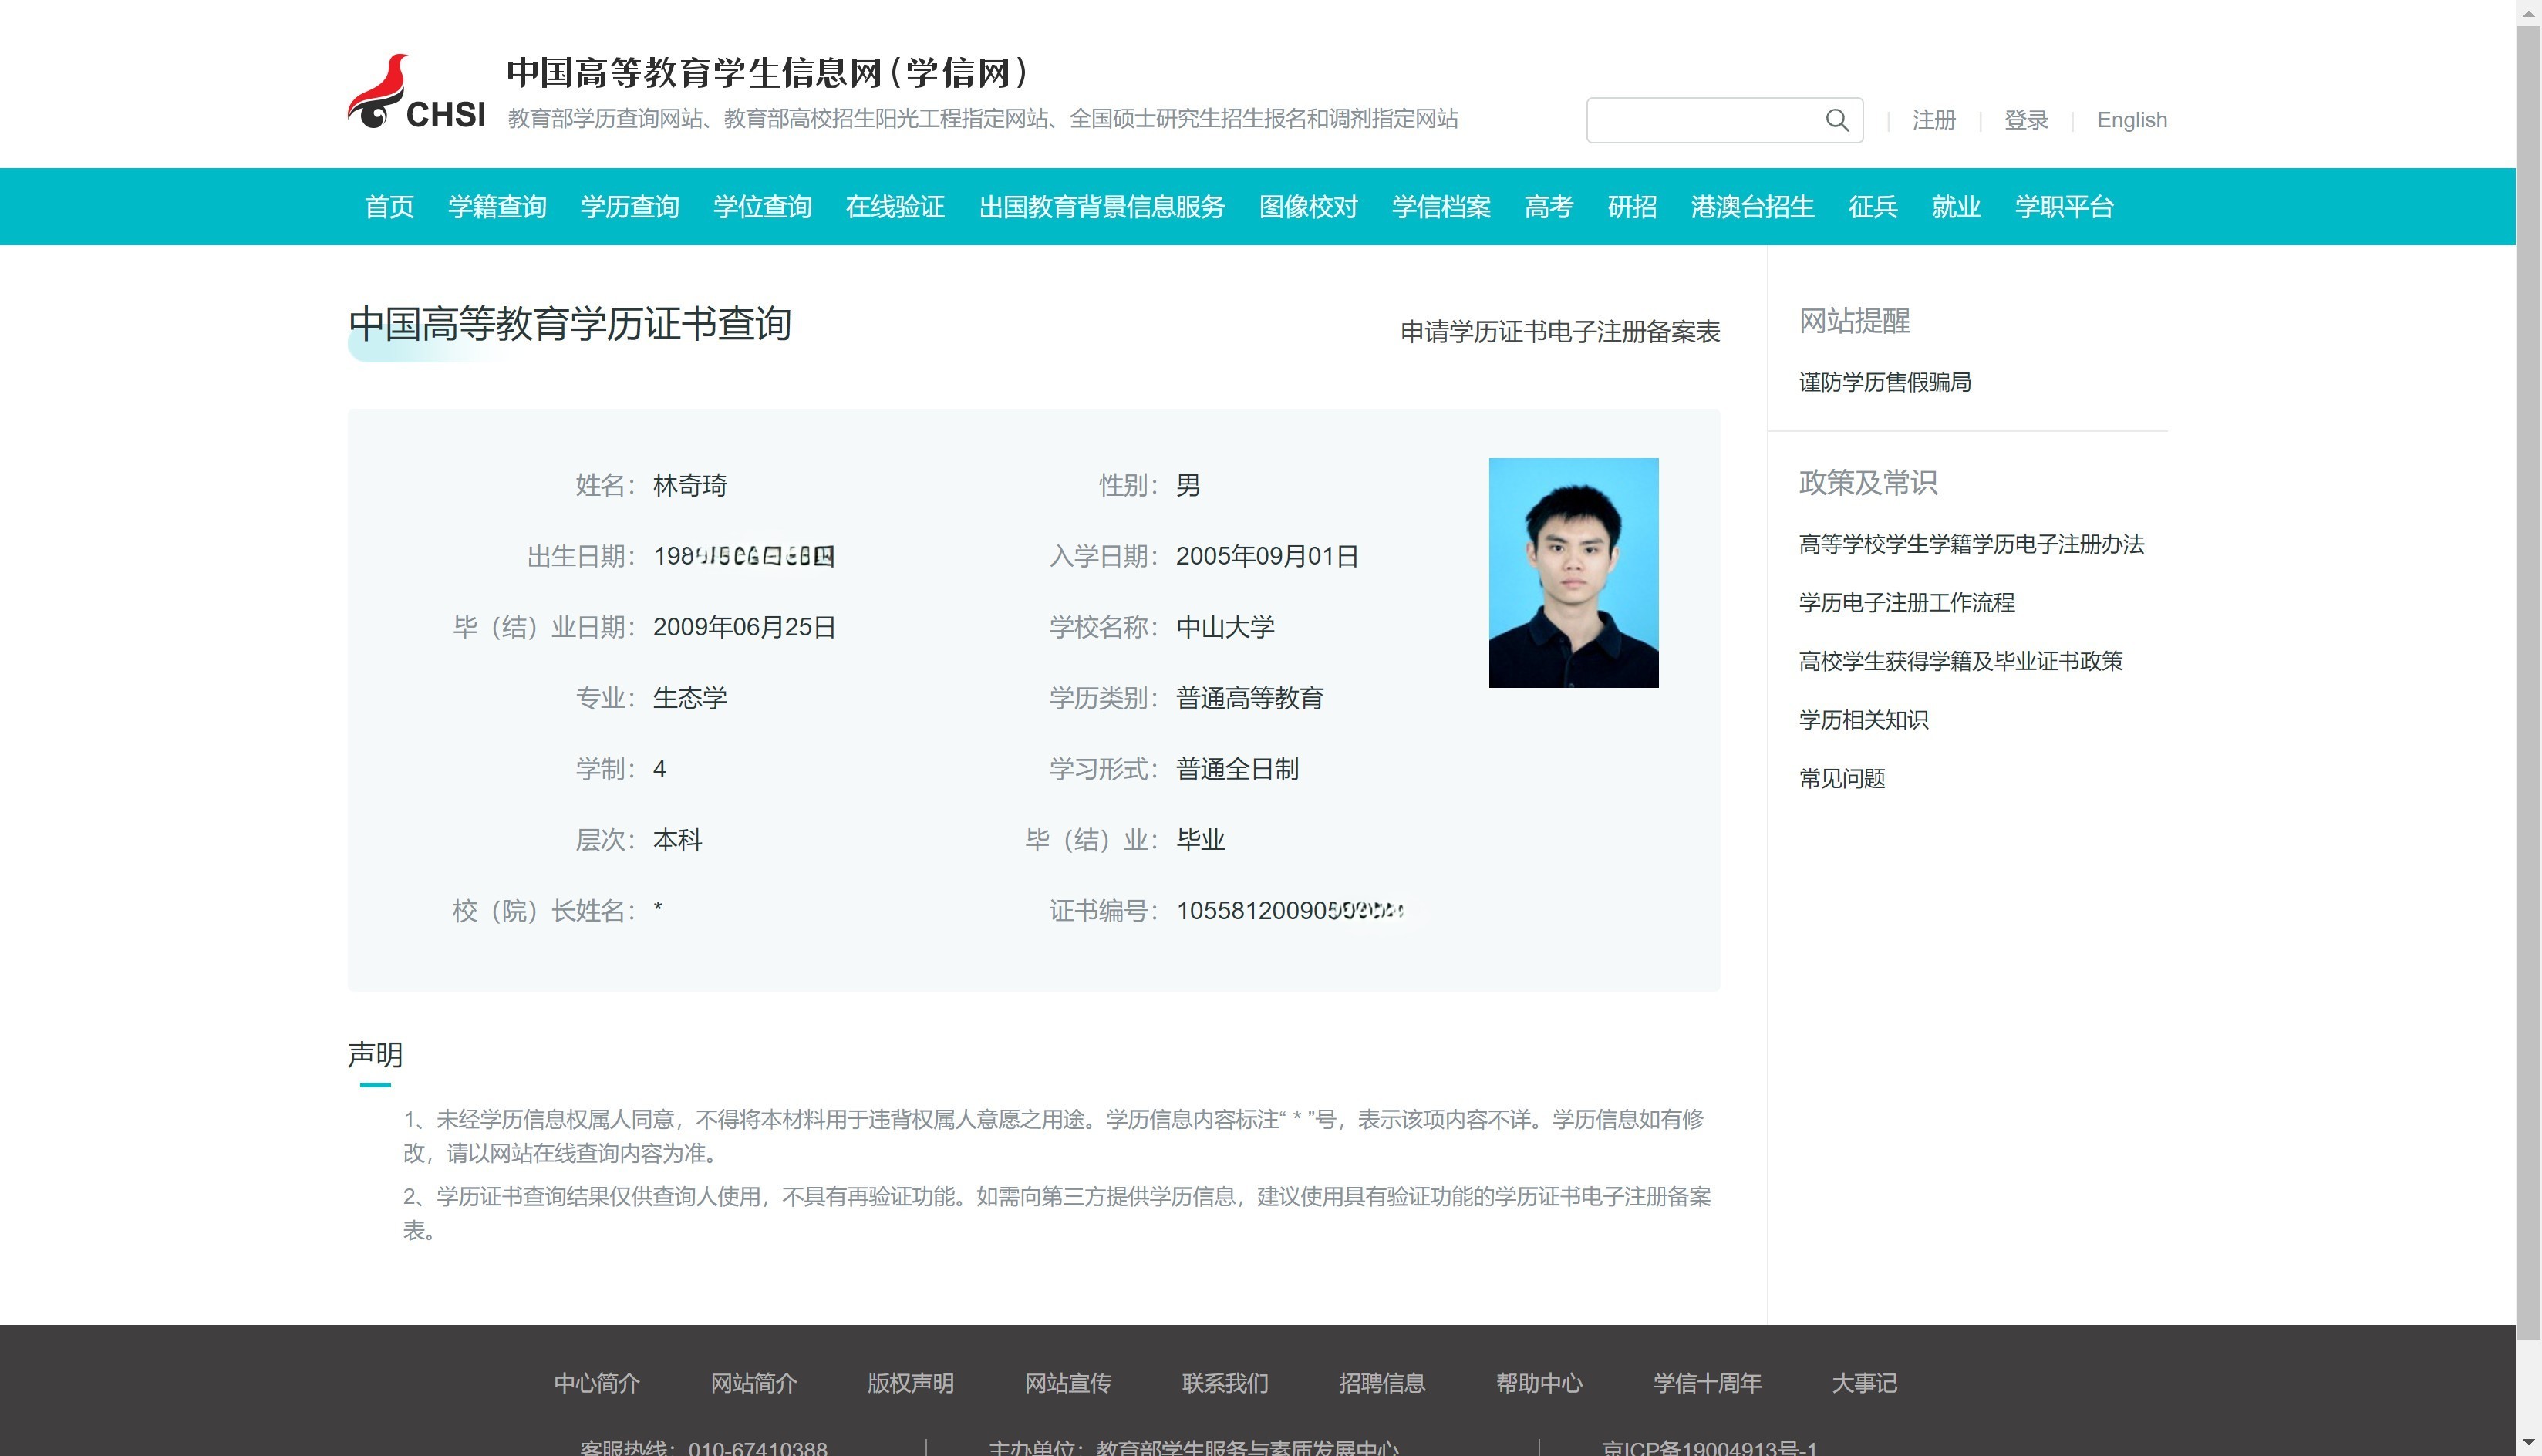Select 港澳台招生 in navigation bar
Image resolution: width=2542 pixels, height=1456 pixels.
click(x=1752, y=207)
